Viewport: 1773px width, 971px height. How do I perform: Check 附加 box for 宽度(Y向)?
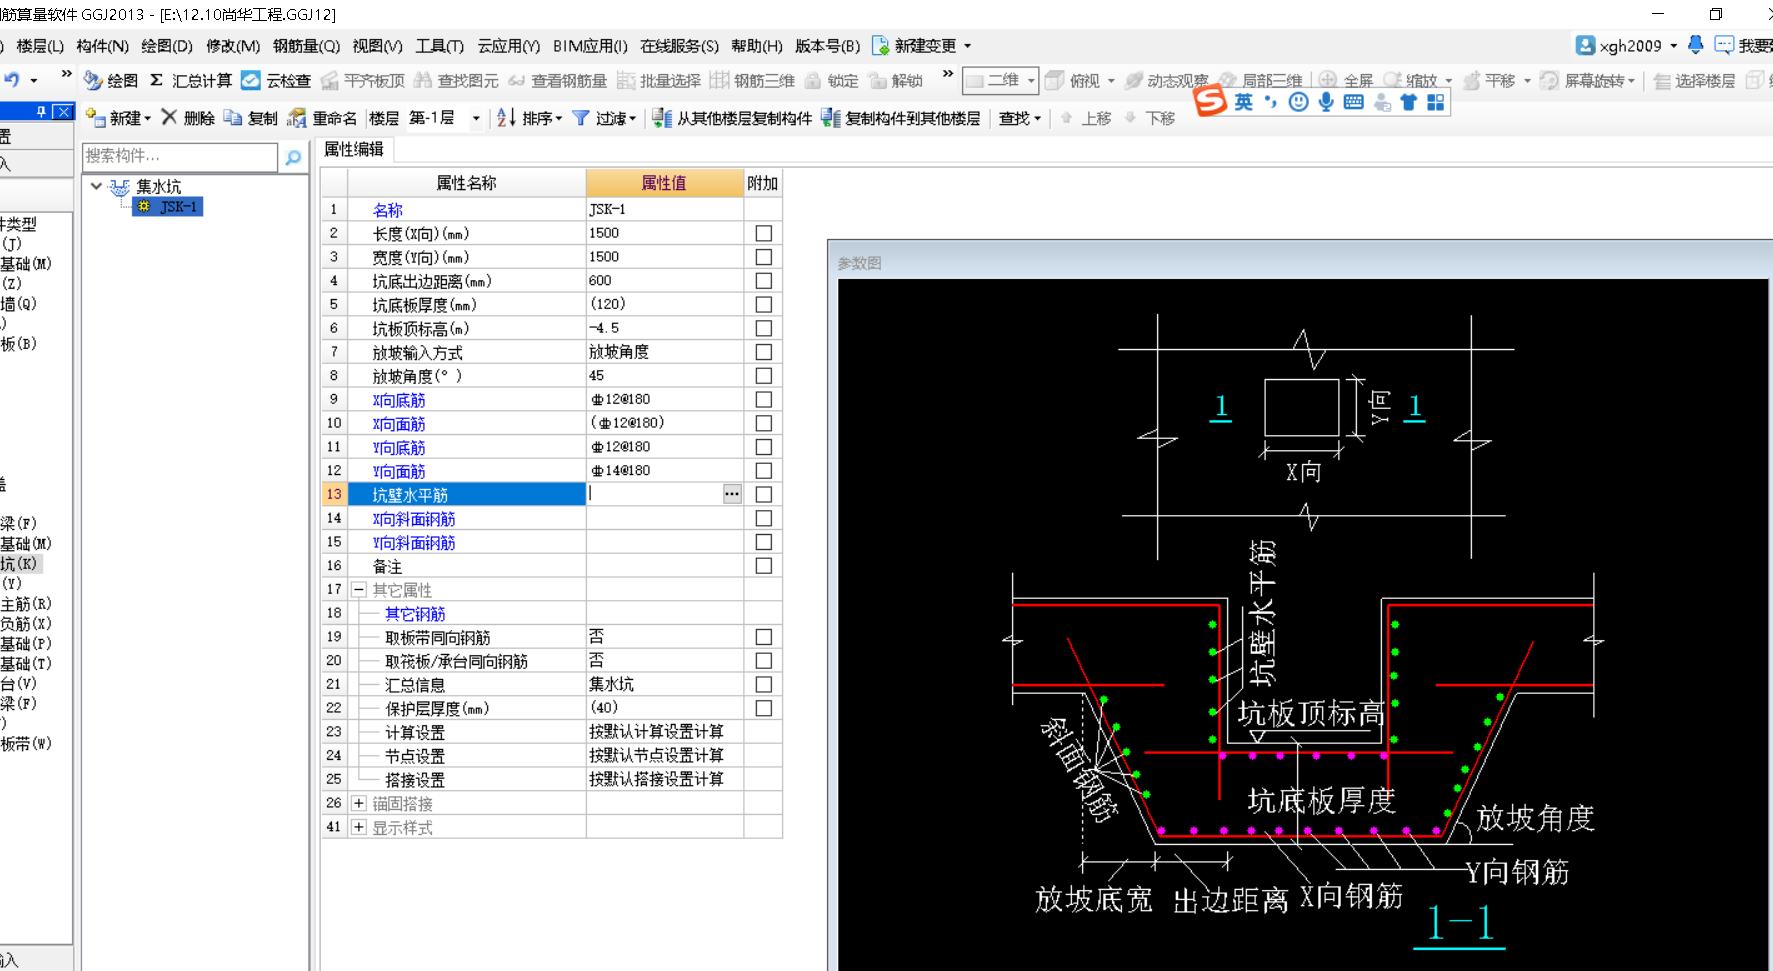tap(764, 257)
